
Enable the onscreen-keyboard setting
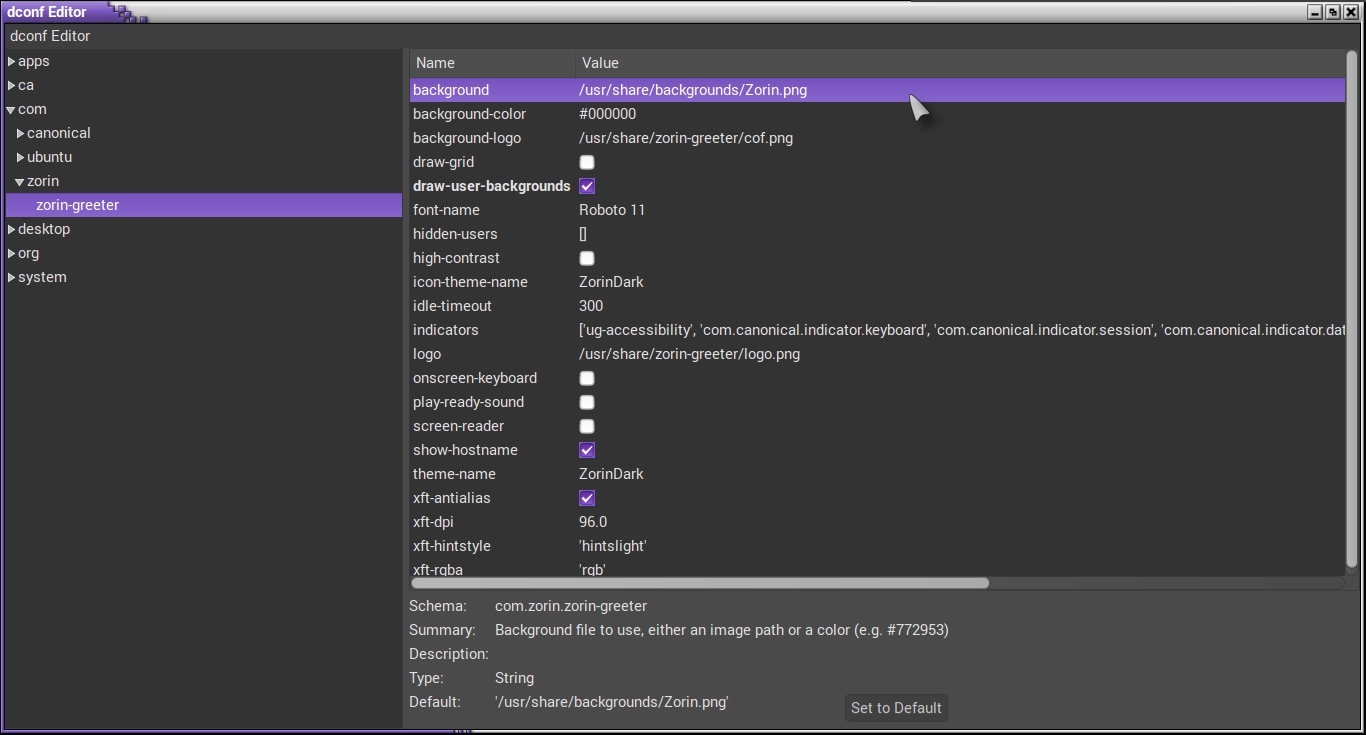pos(586,378)
